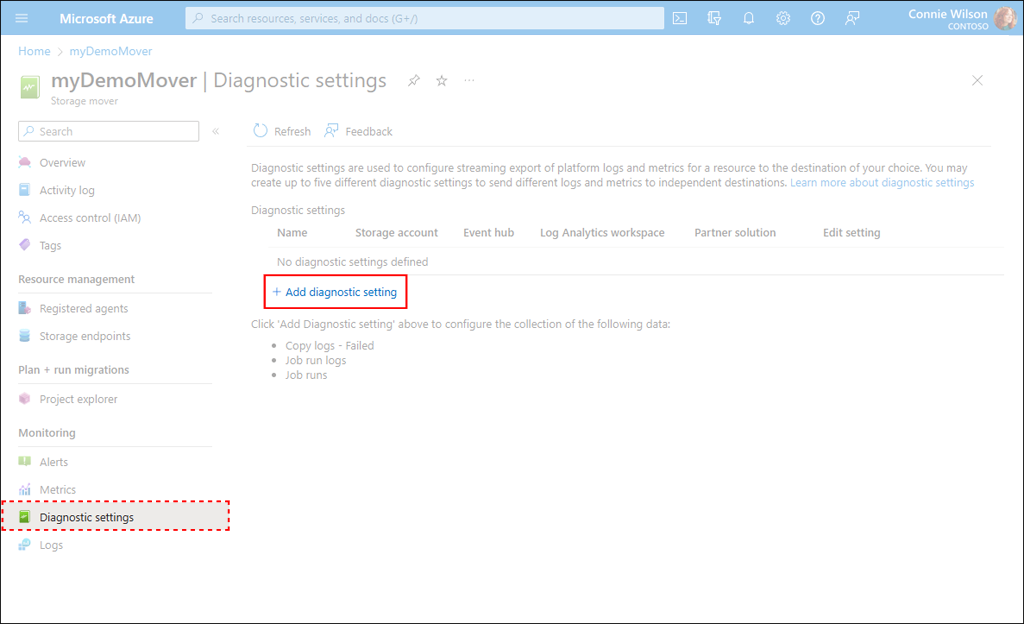The height and width of the screenshot is (624, 1024).
Task: Click the Registered agents icon
Action: click(x=25, y=308)
